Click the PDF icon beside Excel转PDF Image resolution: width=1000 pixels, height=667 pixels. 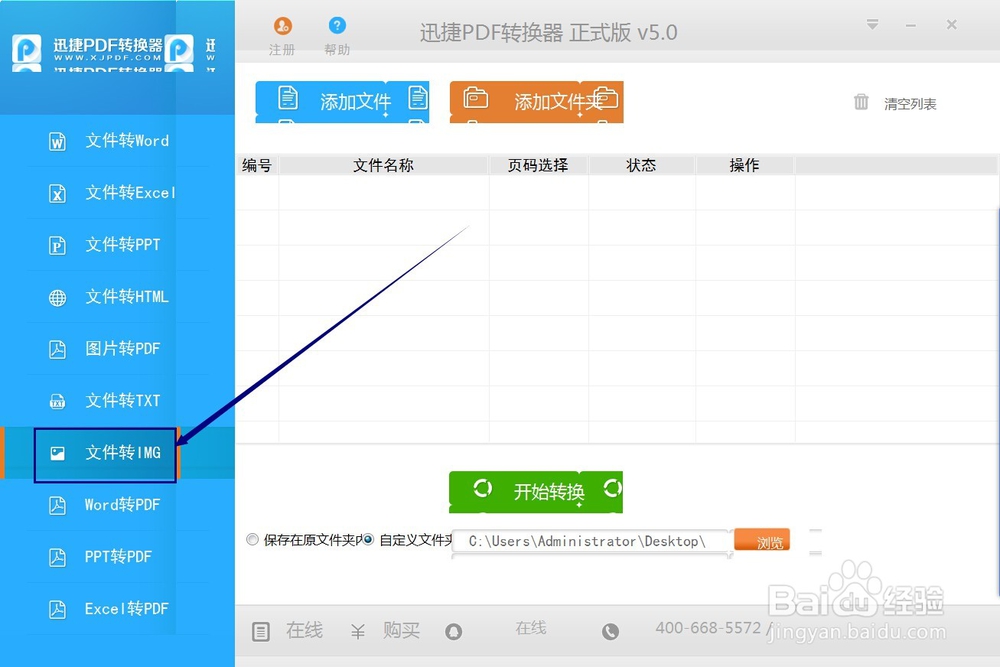coord(57,610)
